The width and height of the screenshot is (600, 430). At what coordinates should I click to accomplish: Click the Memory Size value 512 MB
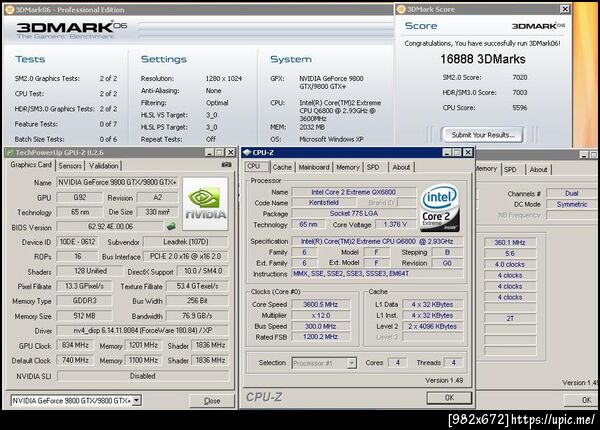pyautogui.click(x=84, y=316)
